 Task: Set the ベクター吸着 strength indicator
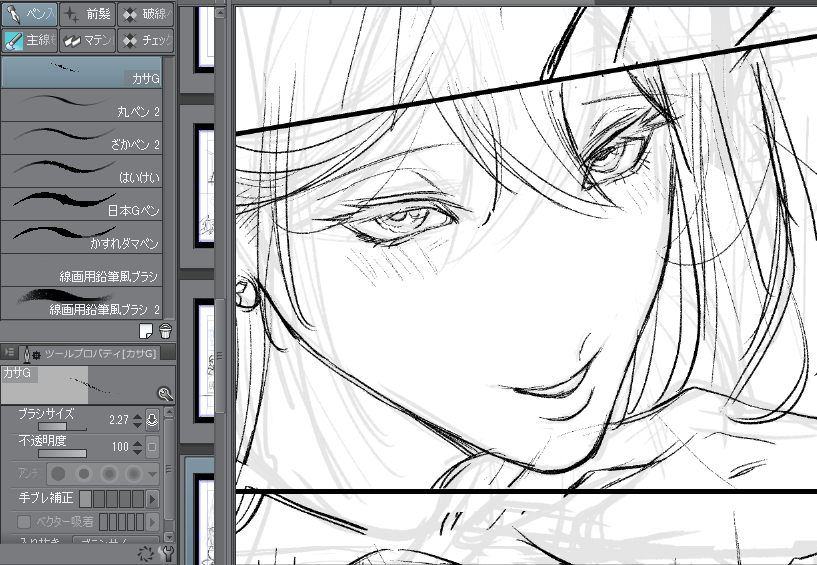[x=121, y=521]
